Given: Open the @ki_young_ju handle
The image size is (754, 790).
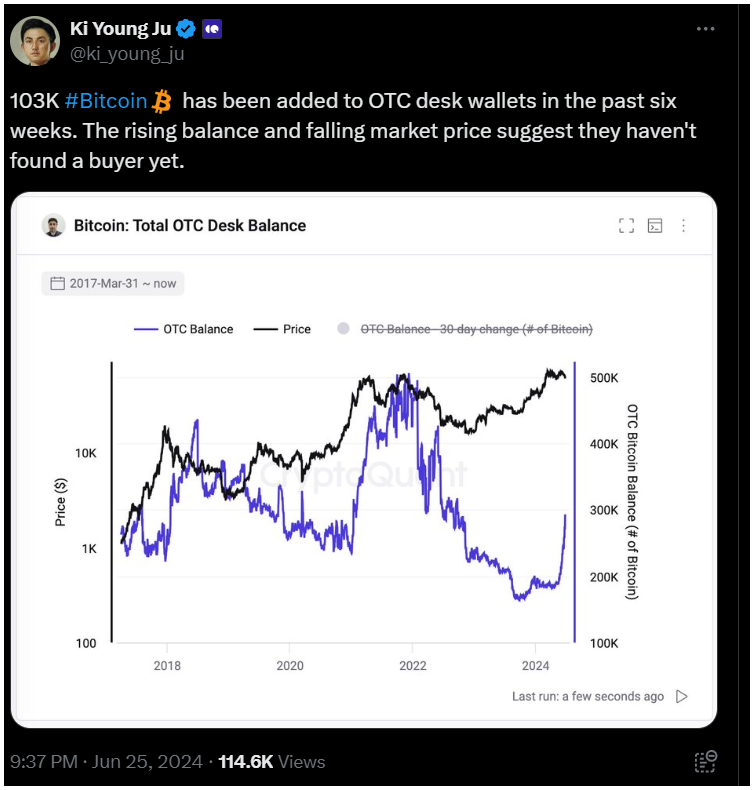Looking at the screenshot, I should (x=127, y=54).
